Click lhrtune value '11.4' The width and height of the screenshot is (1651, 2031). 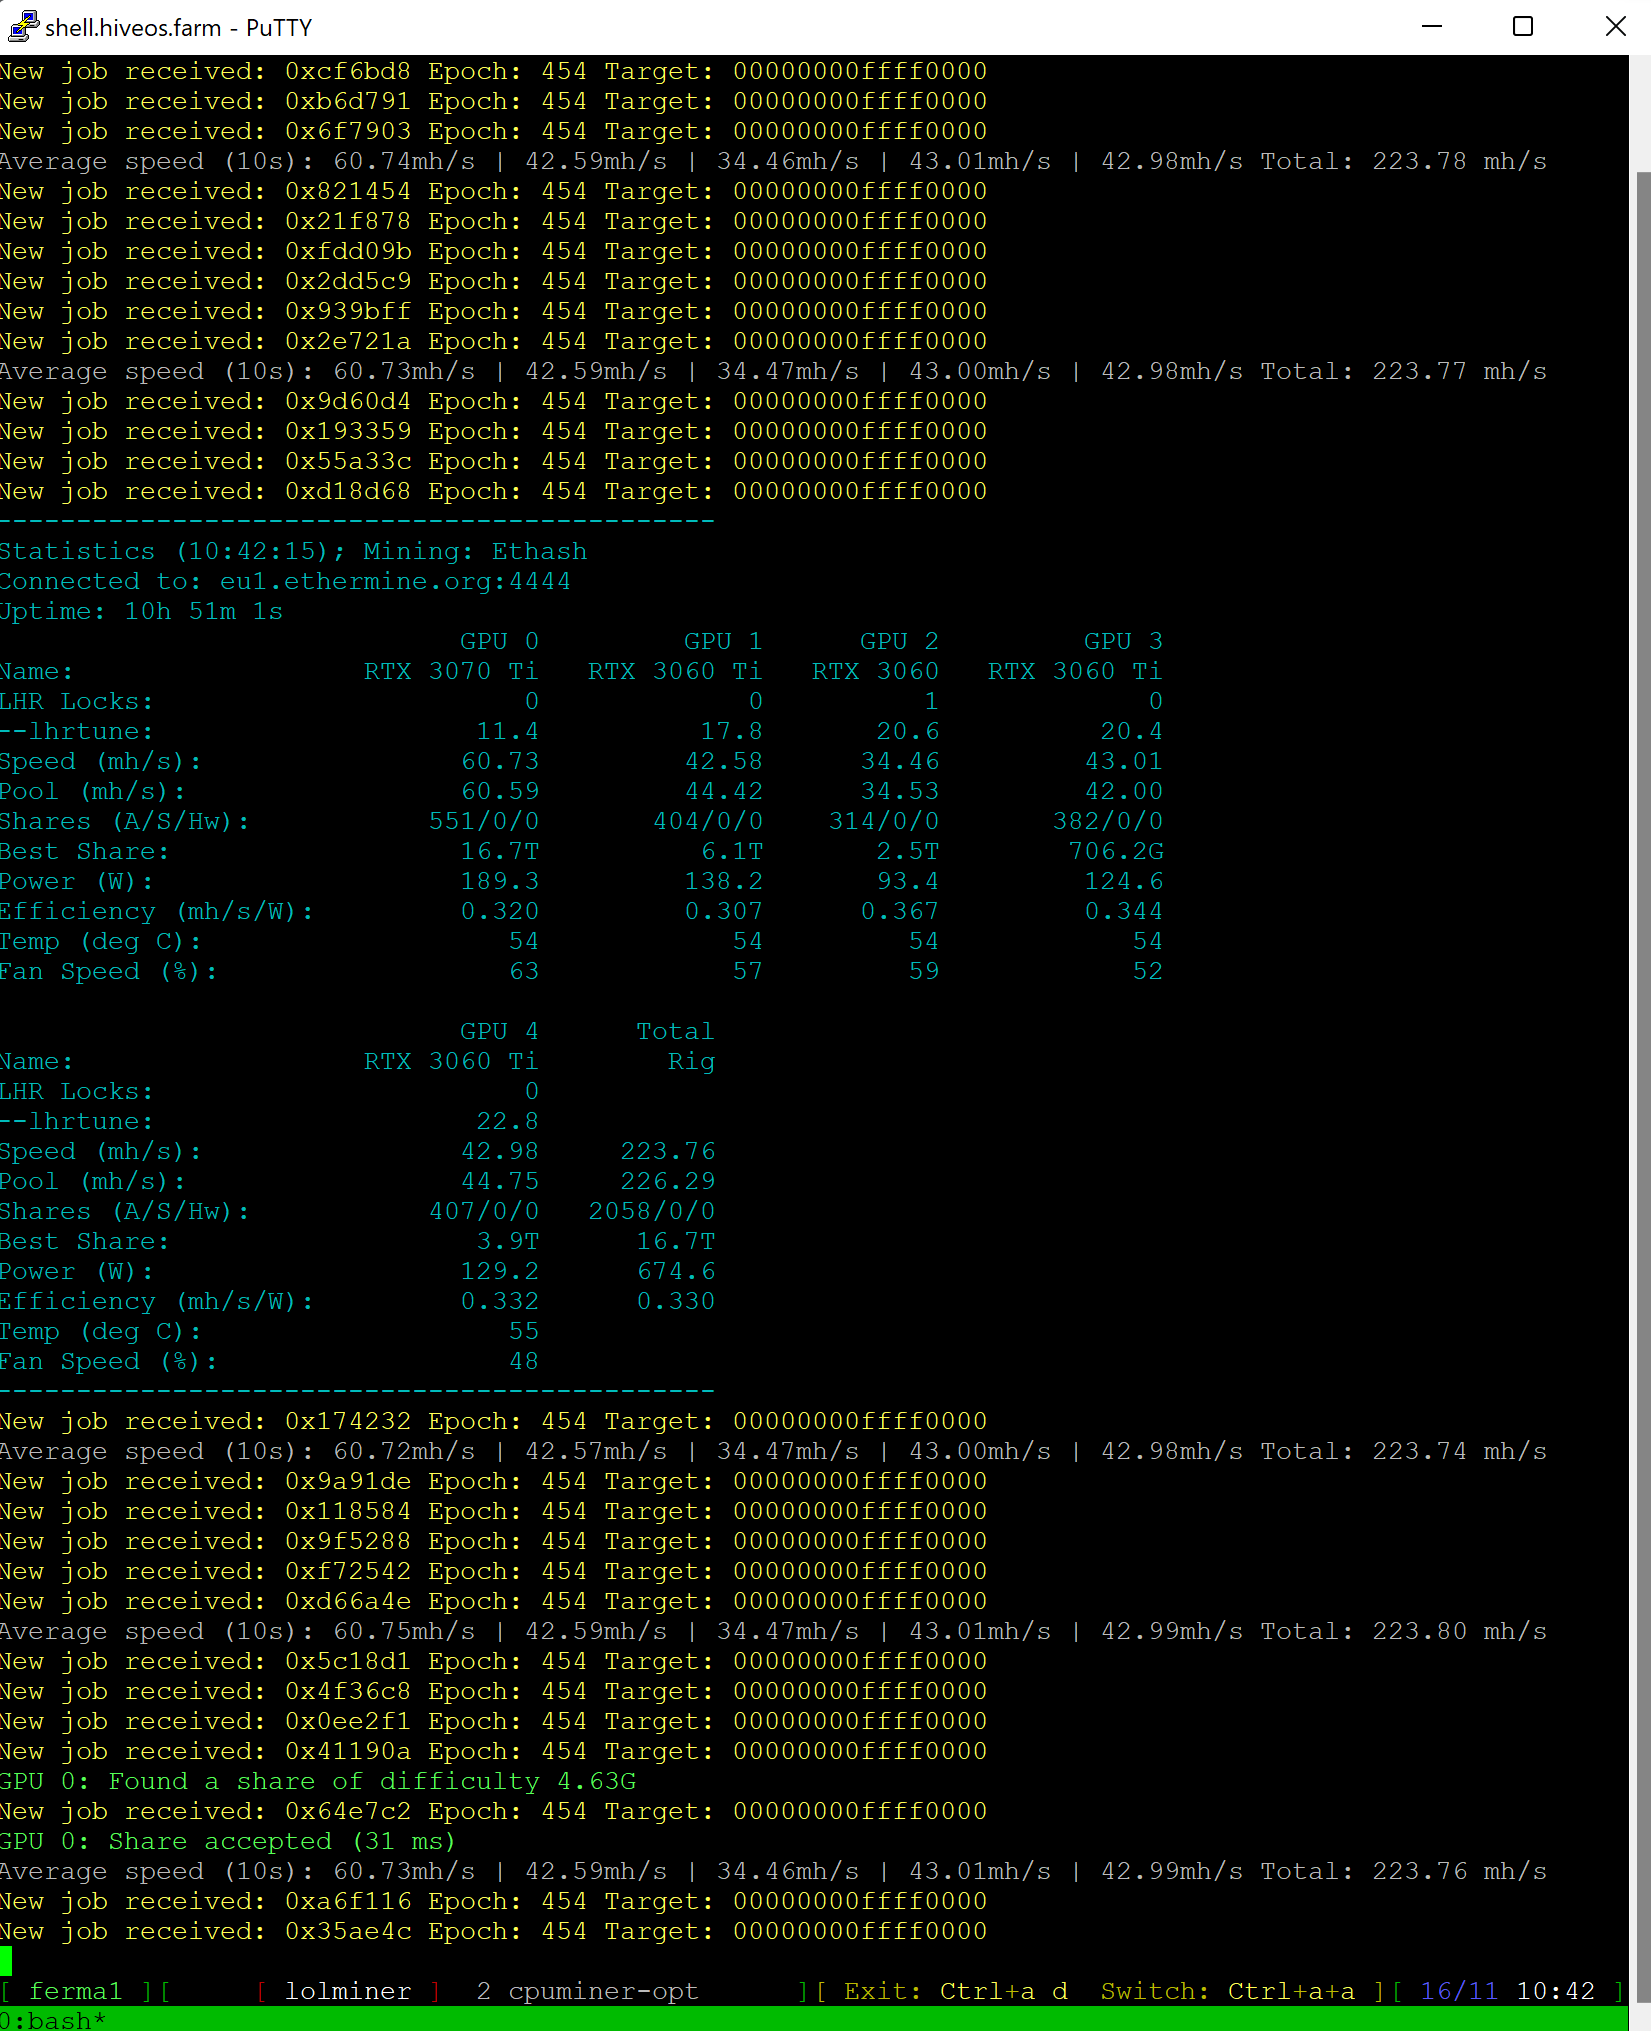pos(507,731)
